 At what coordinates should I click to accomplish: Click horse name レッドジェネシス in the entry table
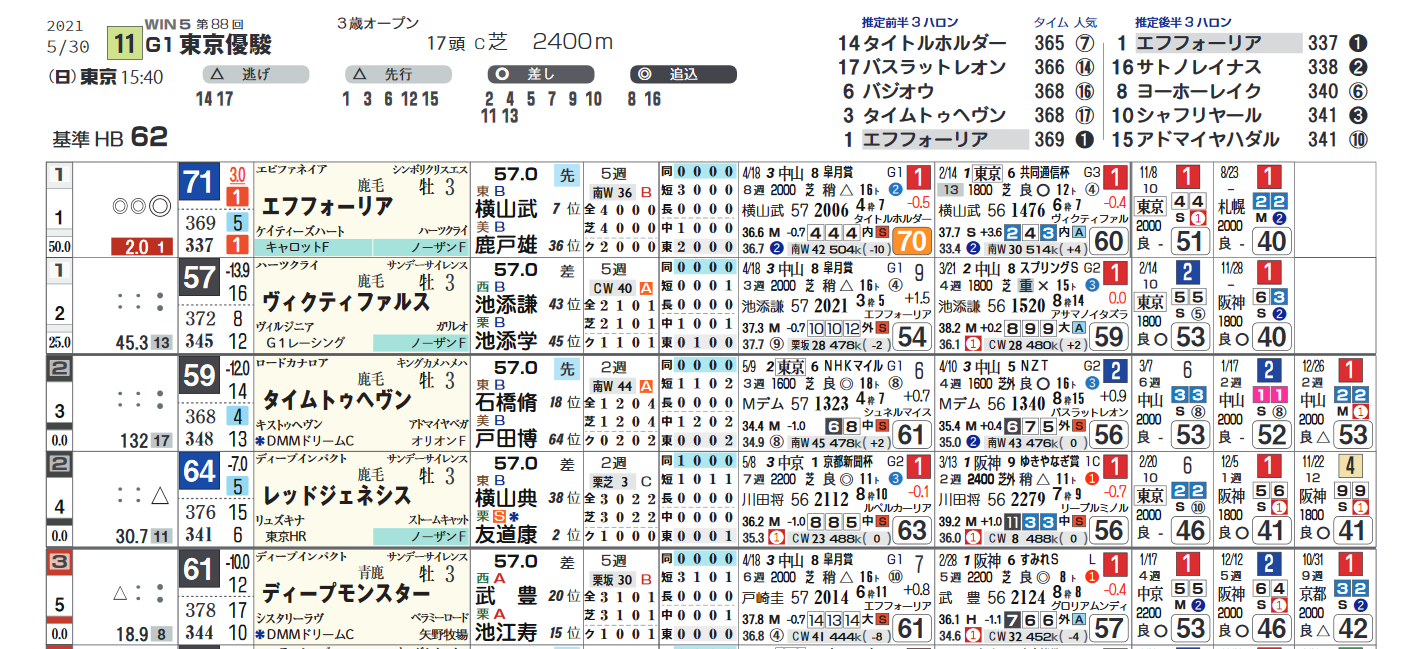(x=335, y=496)
